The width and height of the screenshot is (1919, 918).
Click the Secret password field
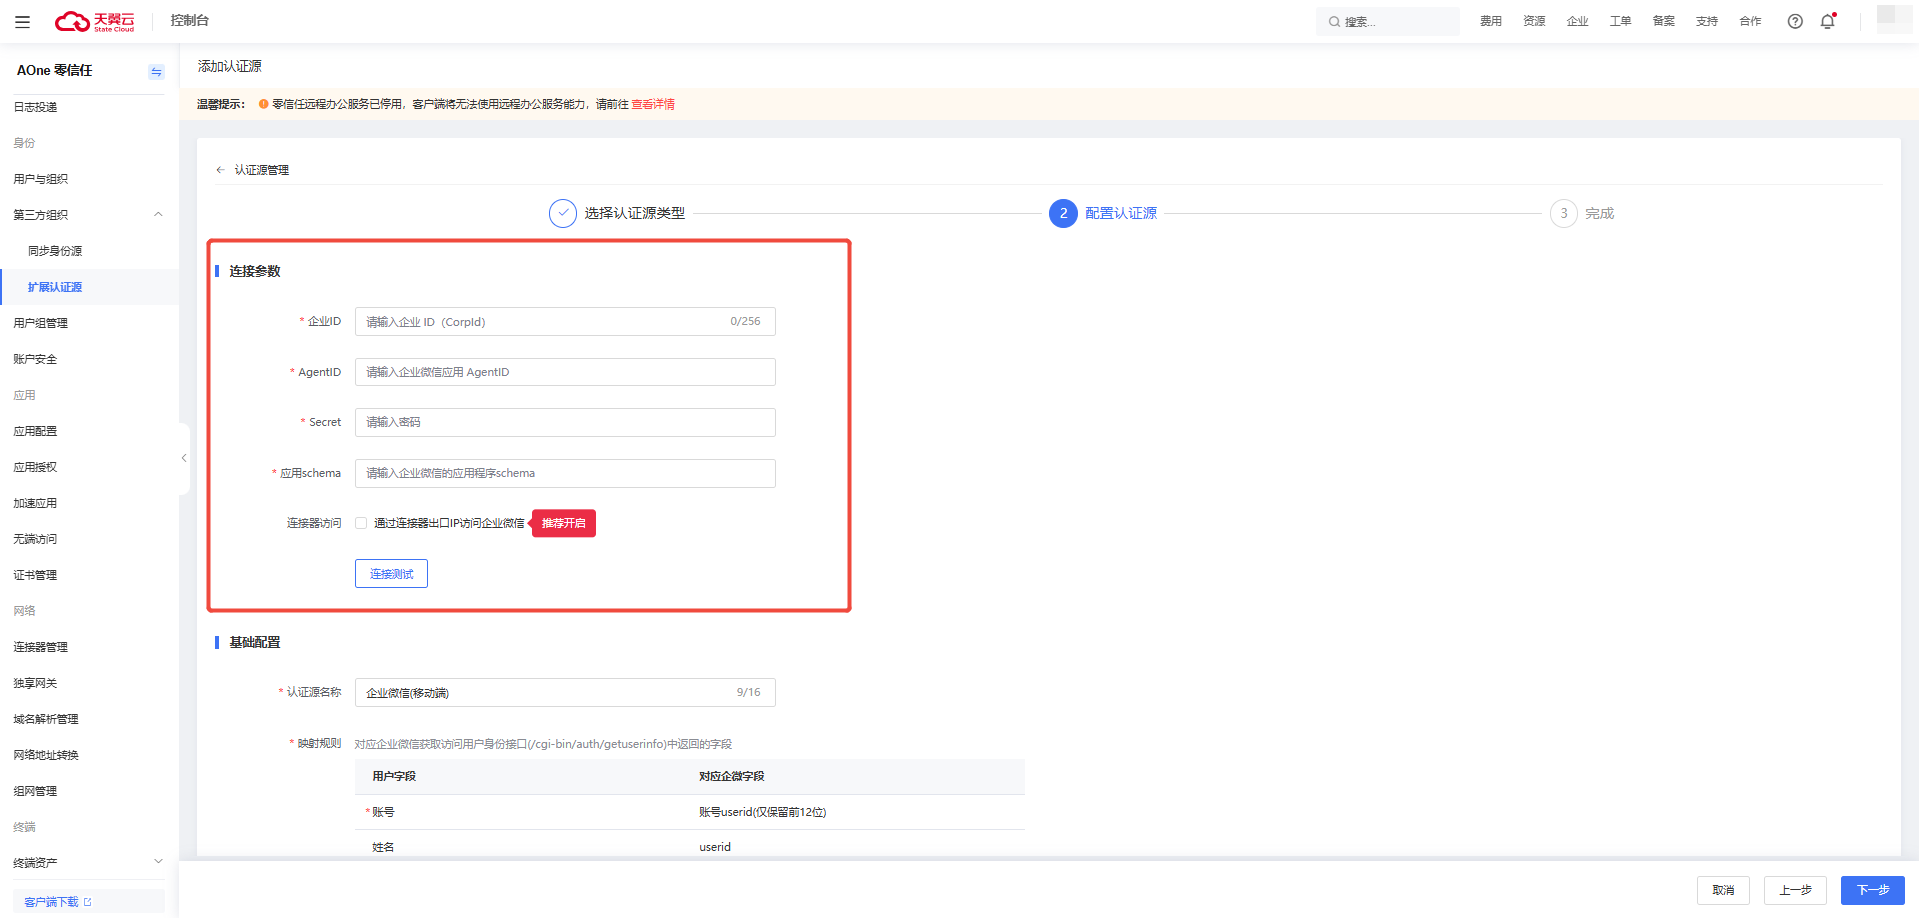click(565, 422)
